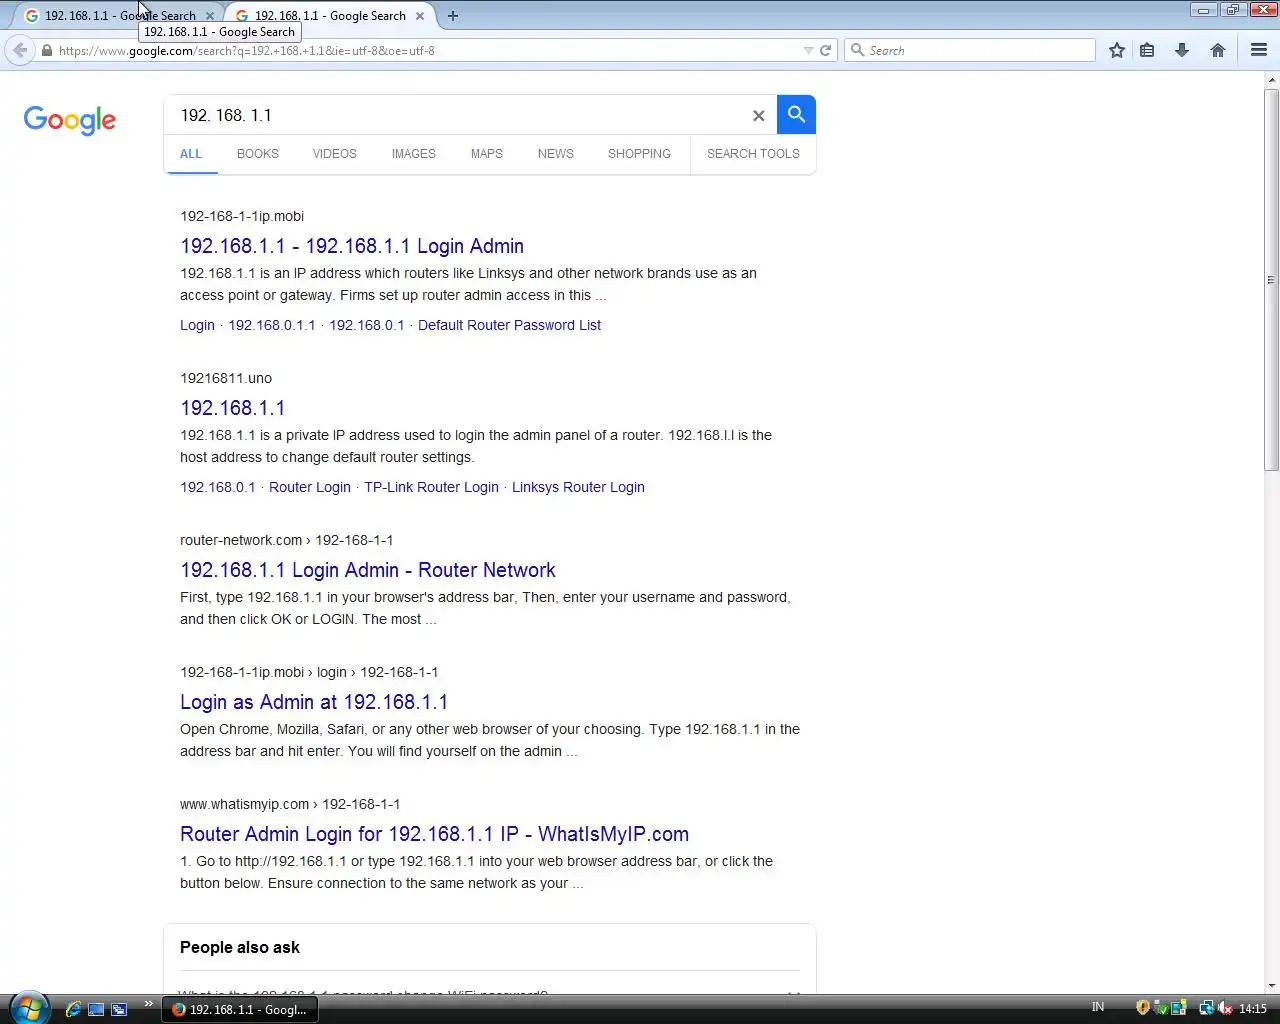
Task: Click the 'Router Login' sitelink
Action: point(310,487)
